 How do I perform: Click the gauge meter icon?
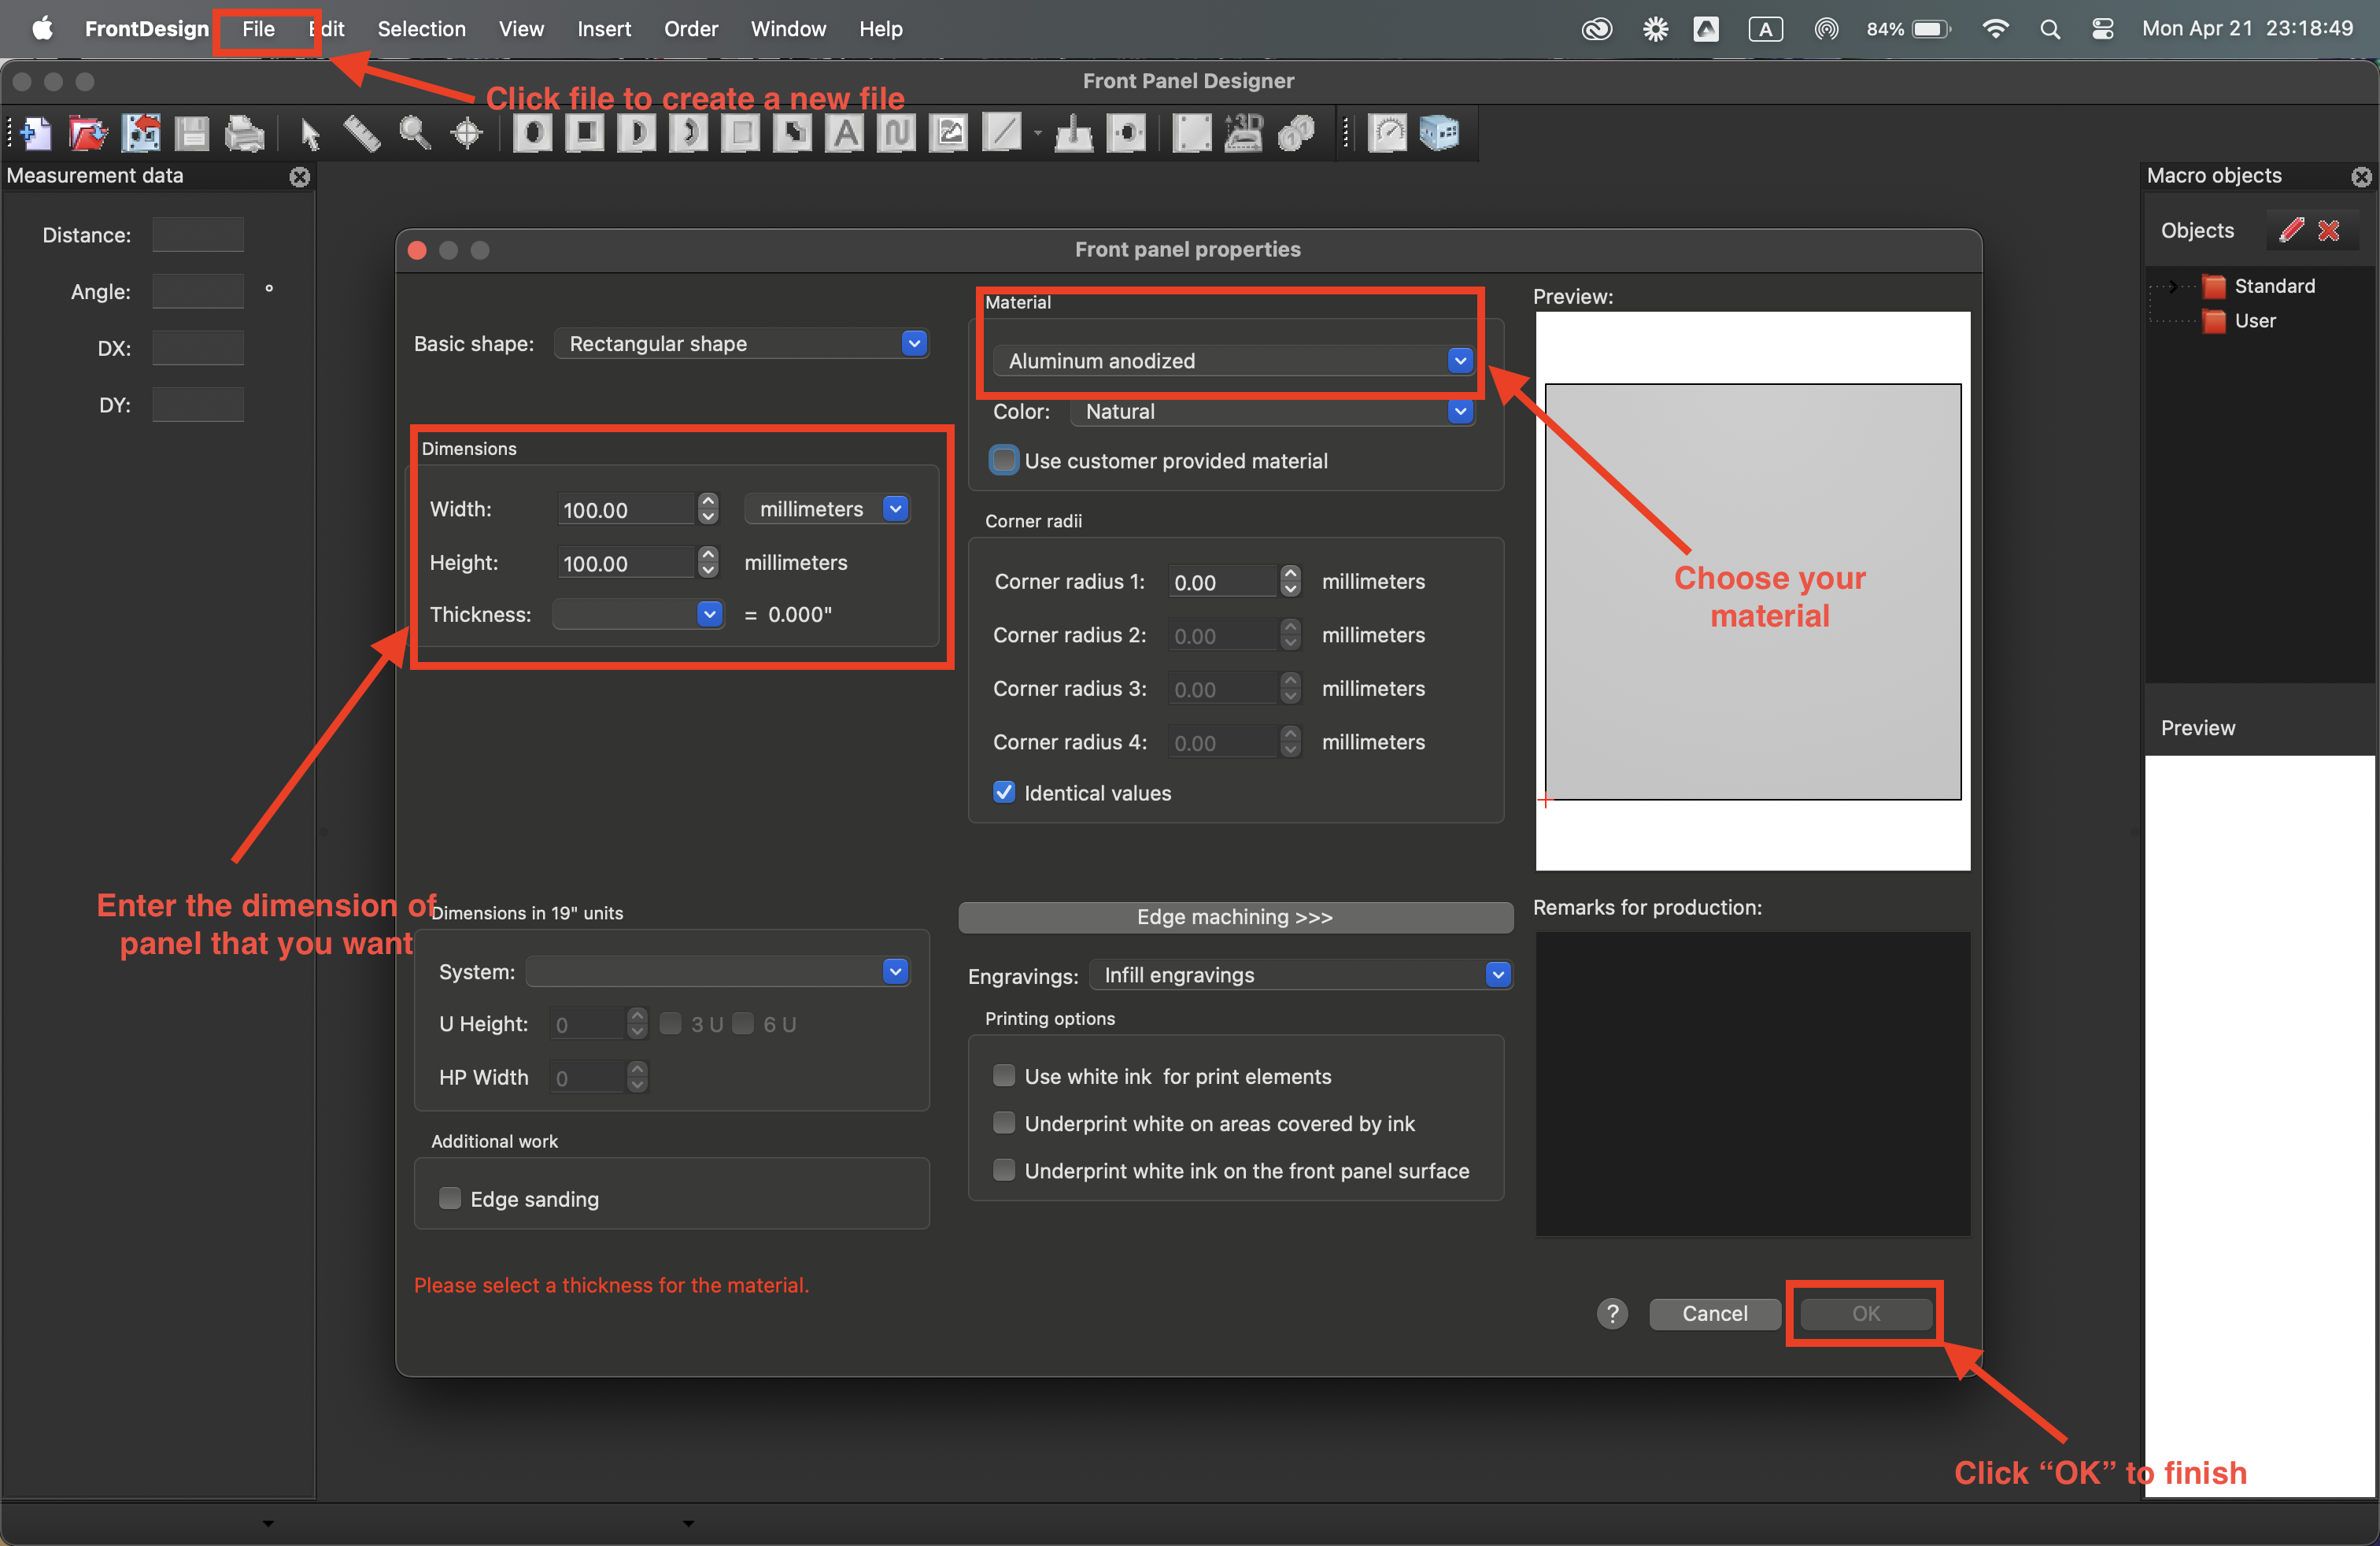click(1388, 133)
